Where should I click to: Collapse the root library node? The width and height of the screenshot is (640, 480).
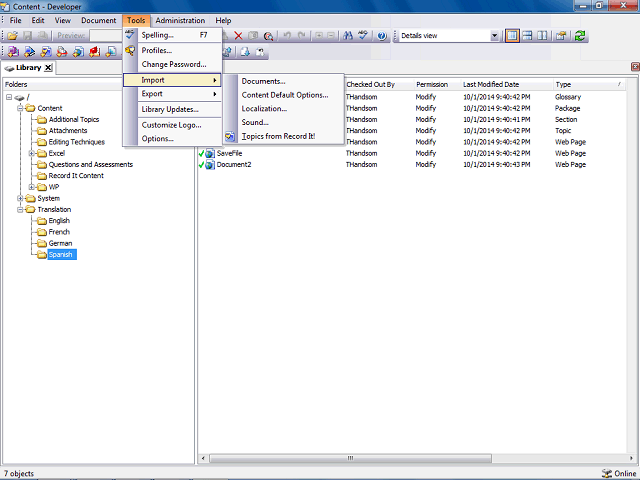(9, 97)
